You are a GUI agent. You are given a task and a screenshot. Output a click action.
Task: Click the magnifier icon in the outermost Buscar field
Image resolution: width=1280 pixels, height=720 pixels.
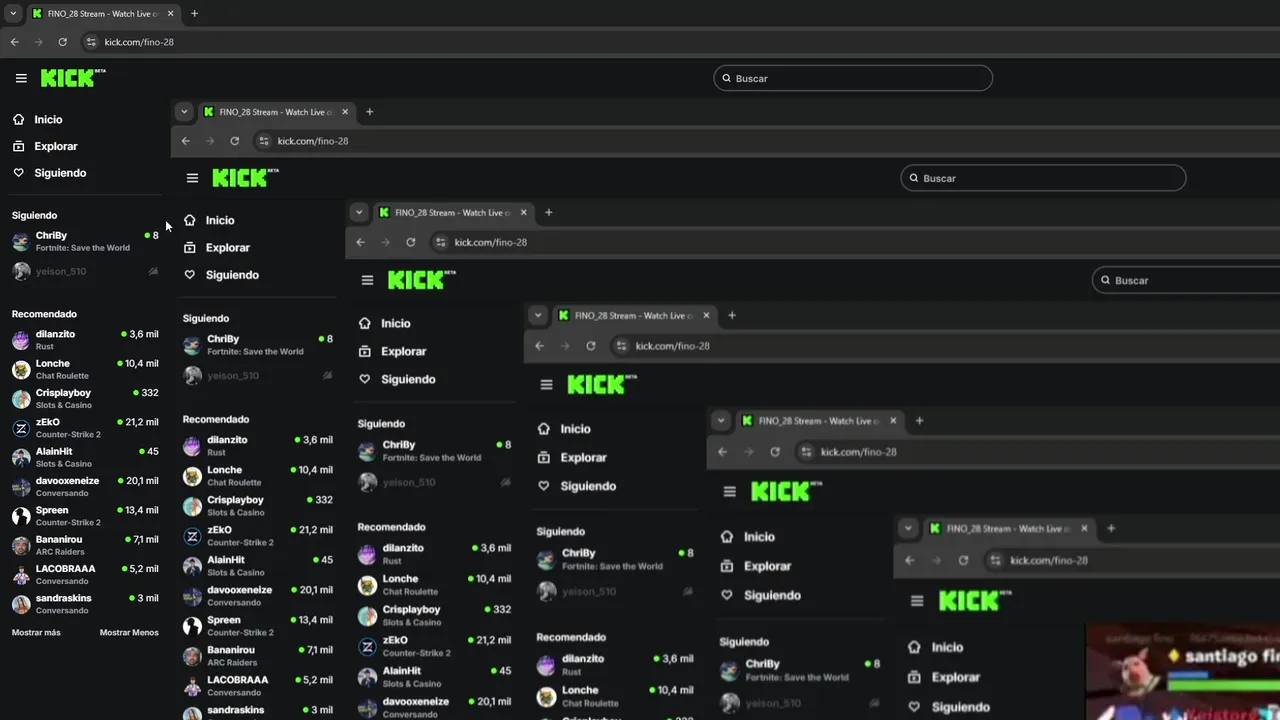point(727,78)
